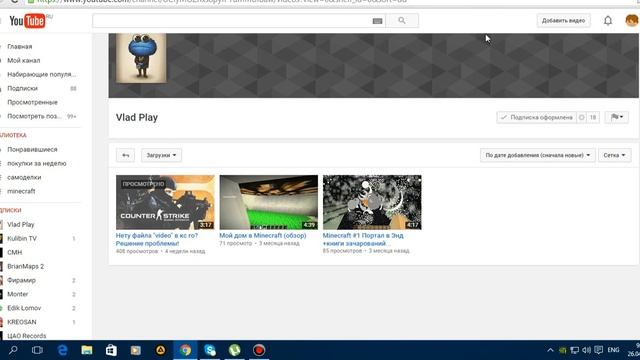Click Добавить видео button
This screenshot has width=640, height=360.
pos(563,20)
